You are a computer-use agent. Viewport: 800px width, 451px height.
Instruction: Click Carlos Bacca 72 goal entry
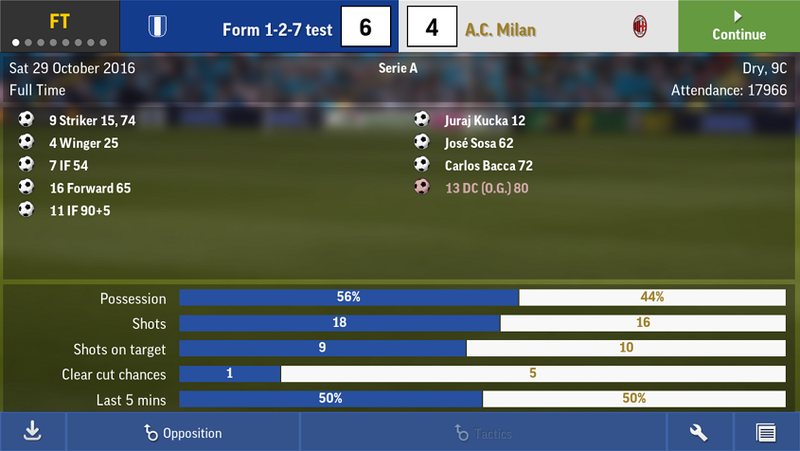coord(488,166)
